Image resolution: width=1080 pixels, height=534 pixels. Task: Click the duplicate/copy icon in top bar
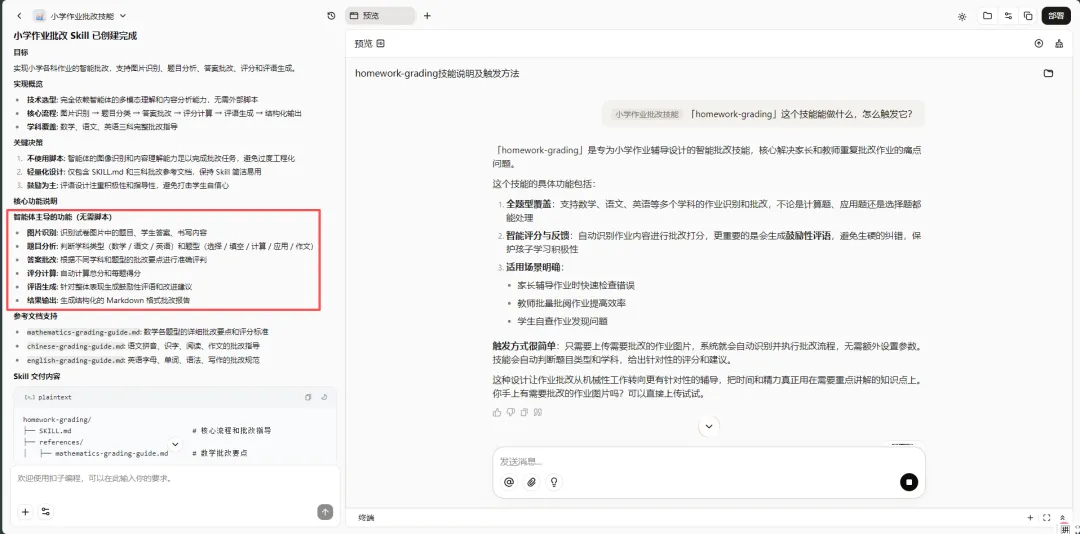pos(1028,16)
